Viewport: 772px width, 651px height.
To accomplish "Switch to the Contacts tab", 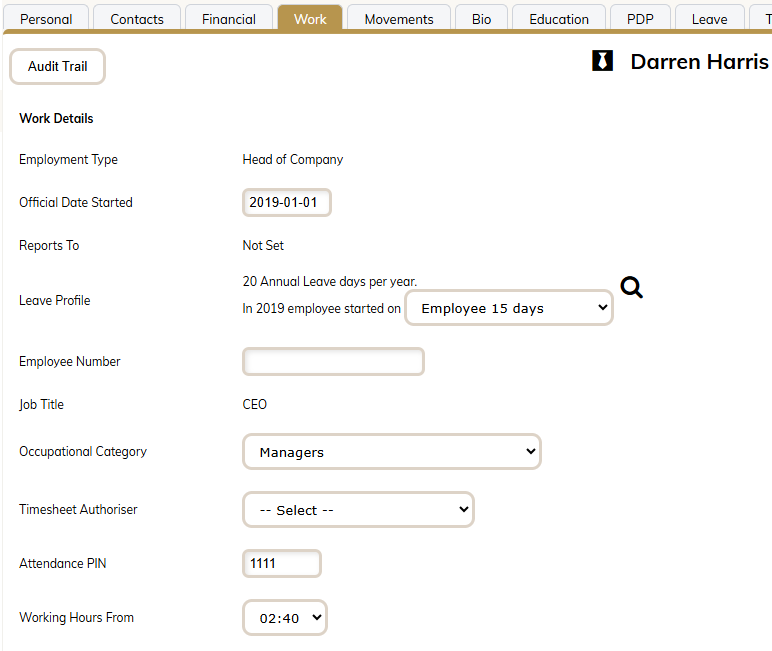I will [138, 18].
